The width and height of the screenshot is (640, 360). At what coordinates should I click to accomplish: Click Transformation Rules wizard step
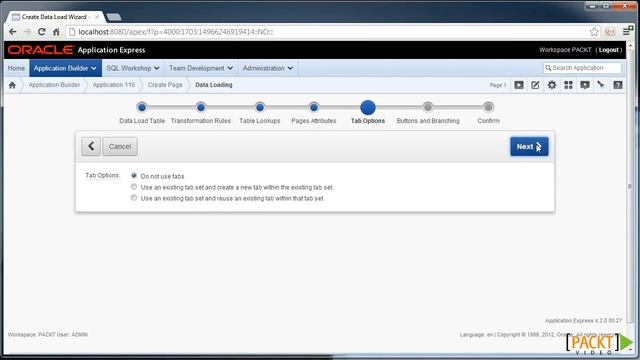click(200, 107)
